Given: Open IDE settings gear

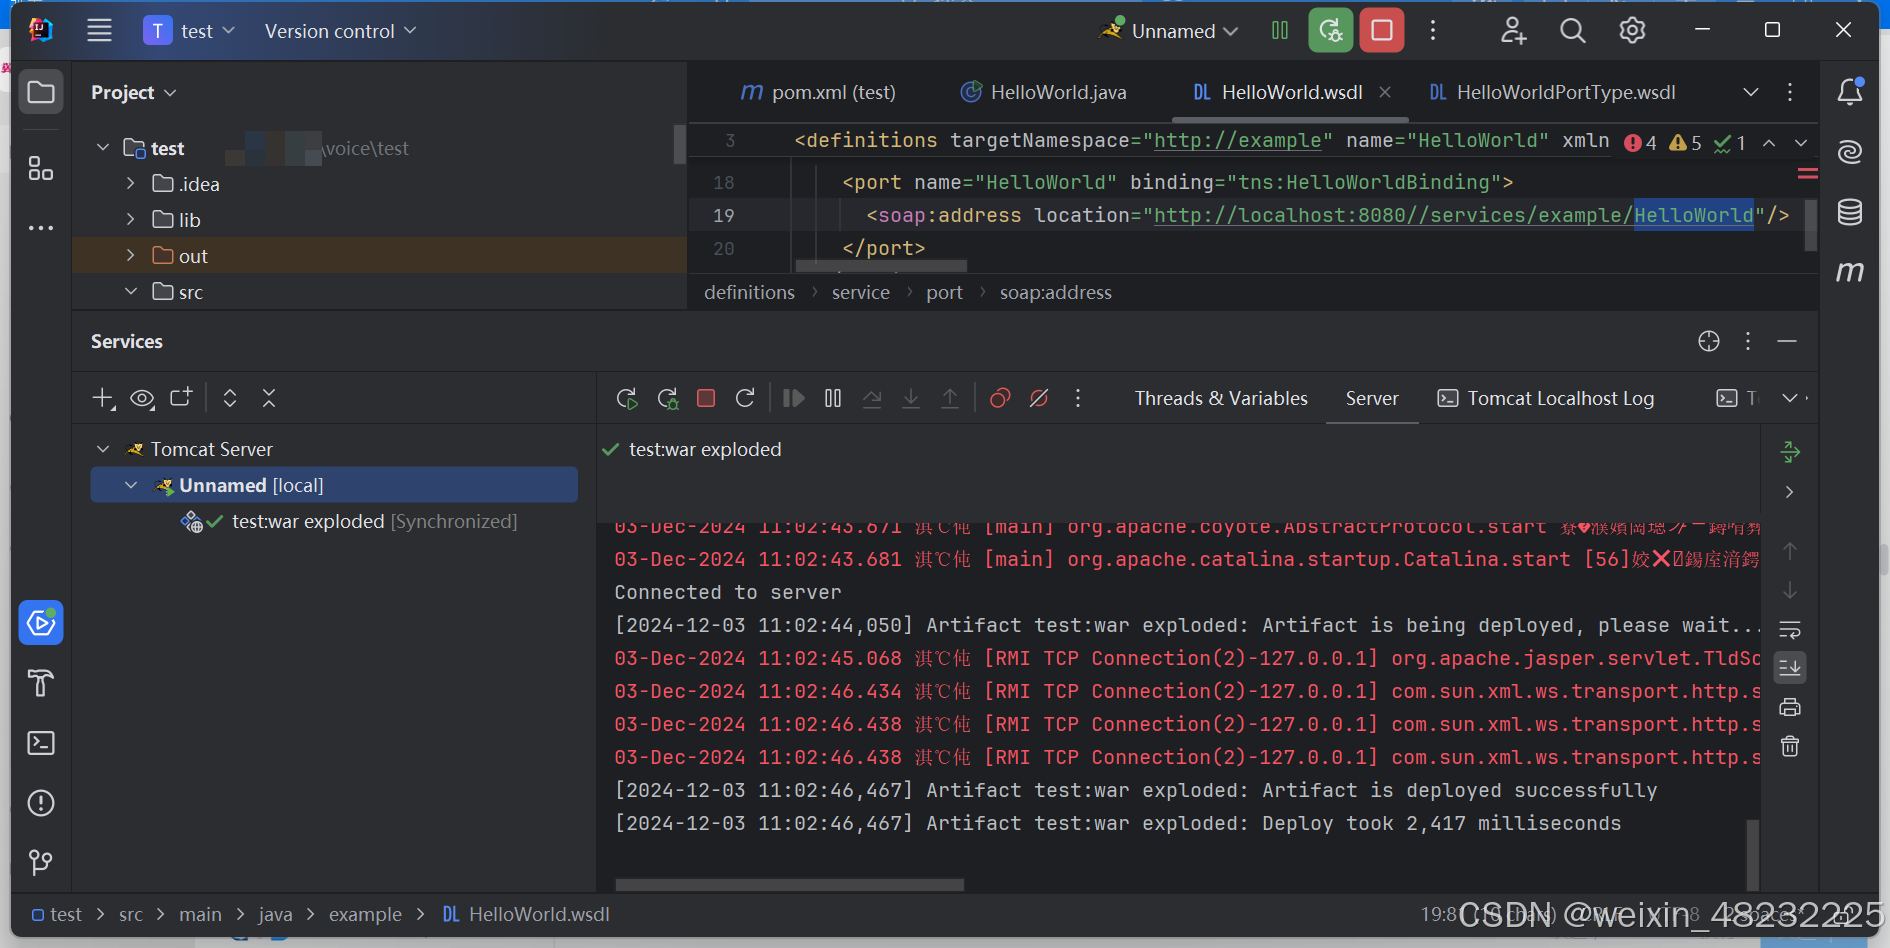Looking at the screenshot, I should tap(1632, 31).
